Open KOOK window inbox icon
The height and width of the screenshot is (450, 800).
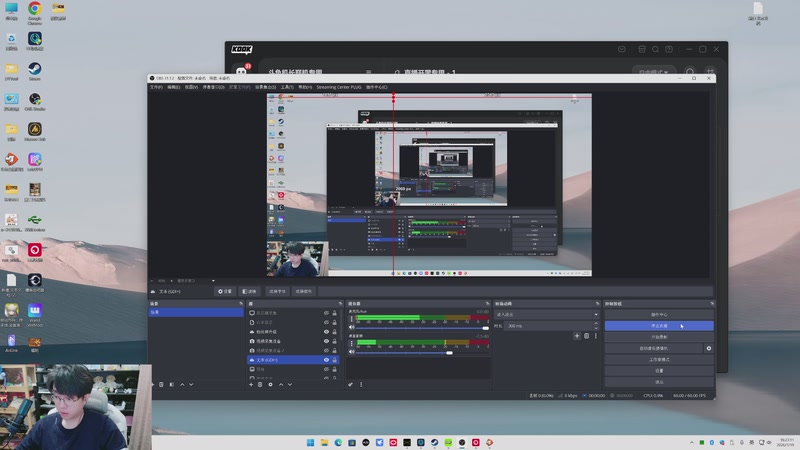[x=621, y=49]
